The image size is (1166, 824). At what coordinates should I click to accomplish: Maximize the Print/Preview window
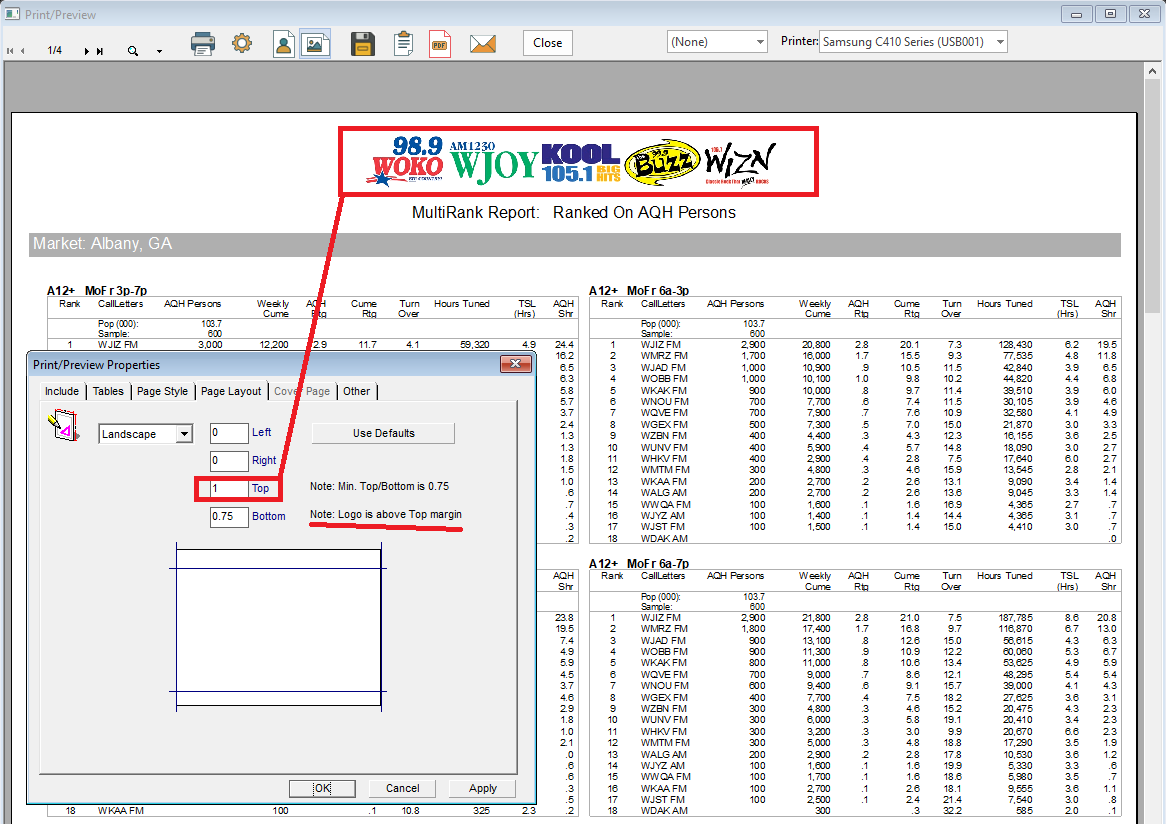pyautogui.click(x=1110, y=13)
